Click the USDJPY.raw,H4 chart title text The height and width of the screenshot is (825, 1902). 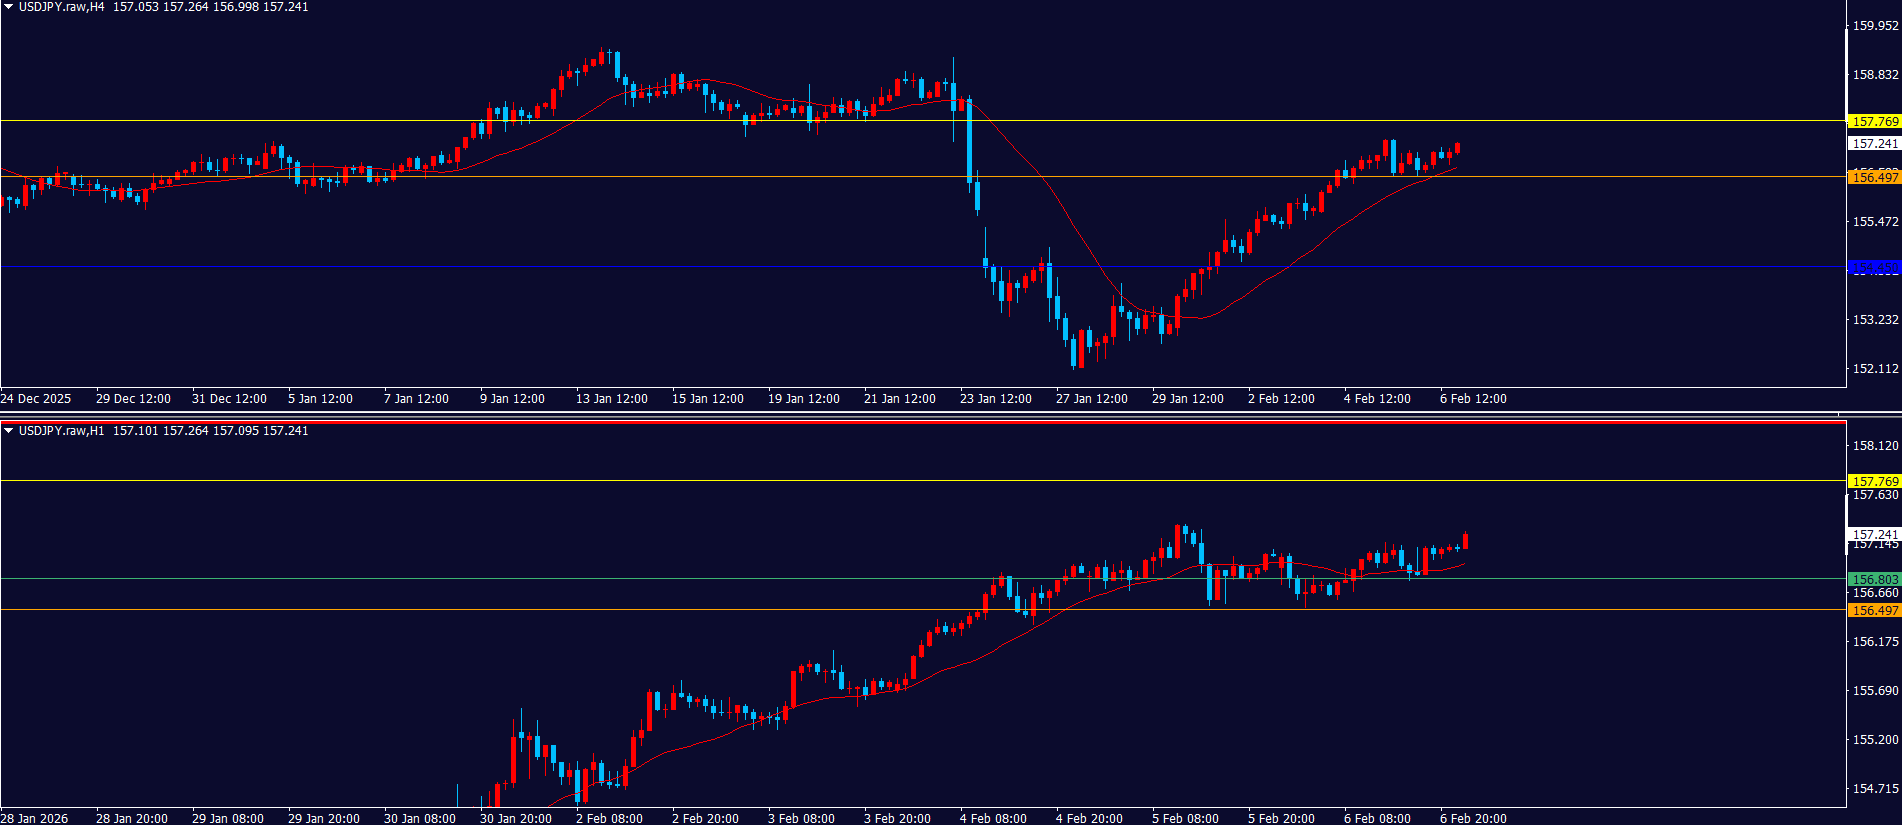[62, 7]
